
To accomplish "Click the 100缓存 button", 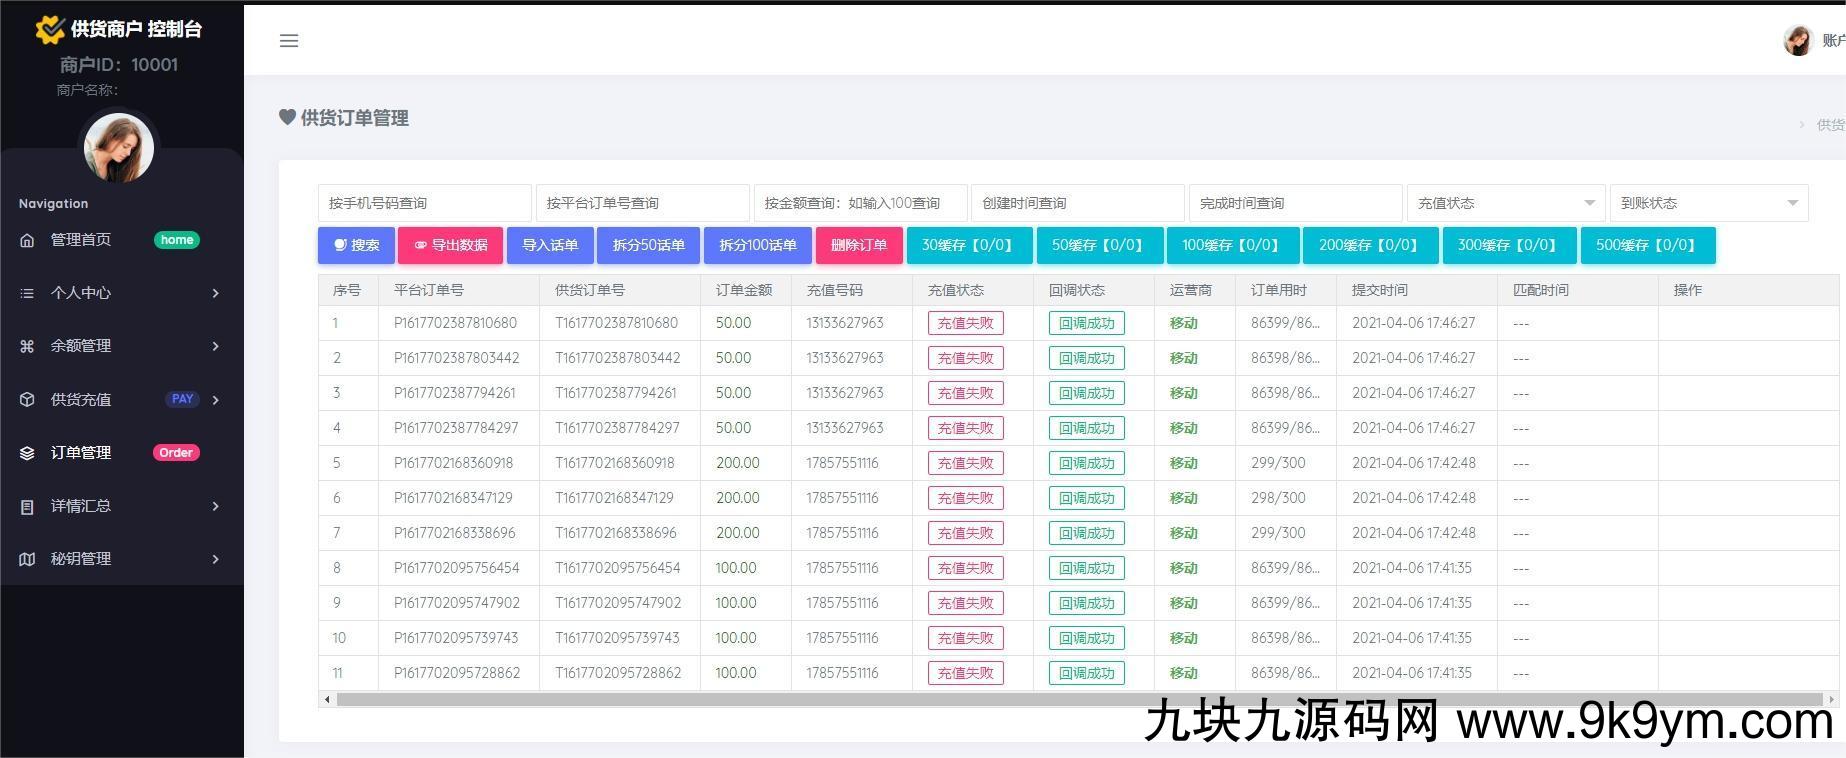I will pos(1232,245).
